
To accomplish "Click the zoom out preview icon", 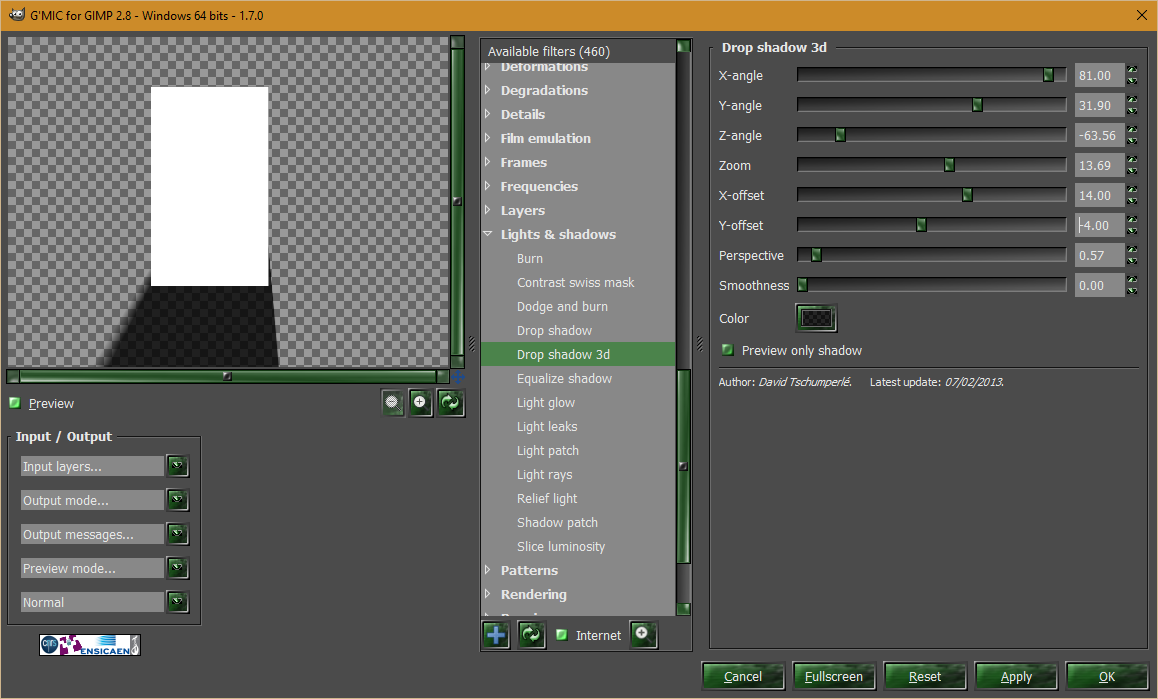I will 393,403.
